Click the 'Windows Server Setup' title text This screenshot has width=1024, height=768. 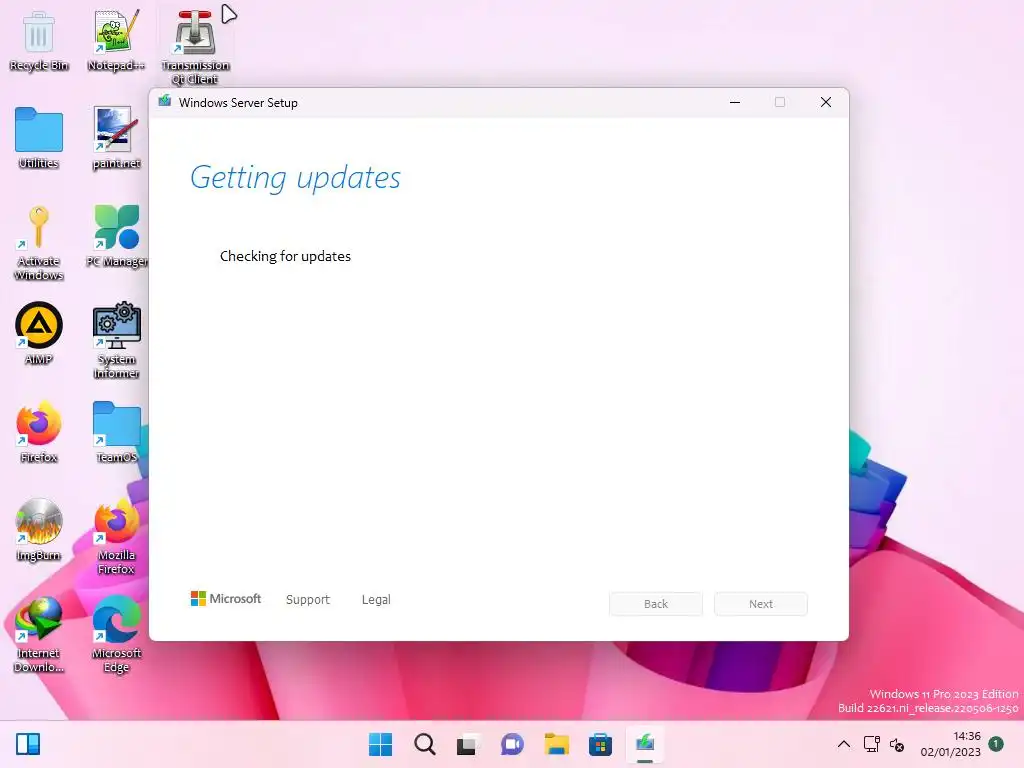tap(238, 103)
